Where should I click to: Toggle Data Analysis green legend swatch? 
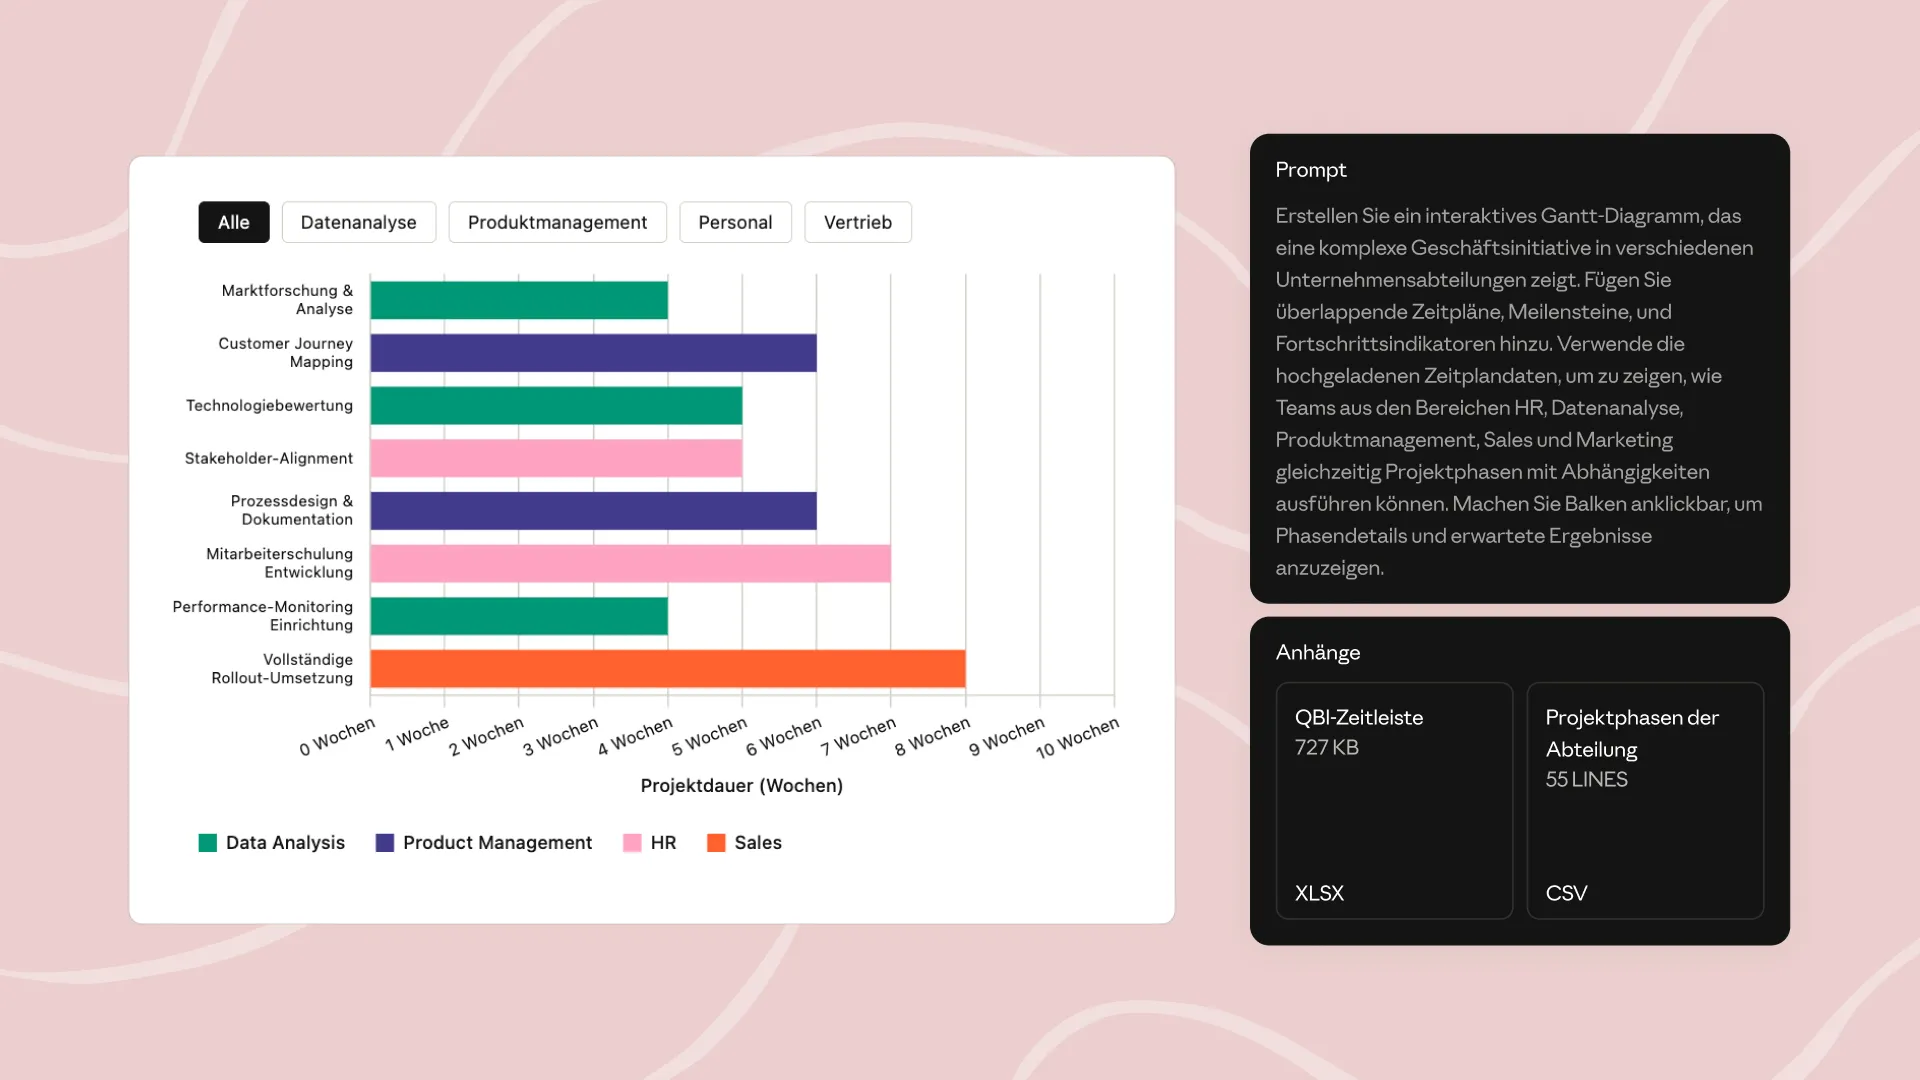(x=208, y=843)
